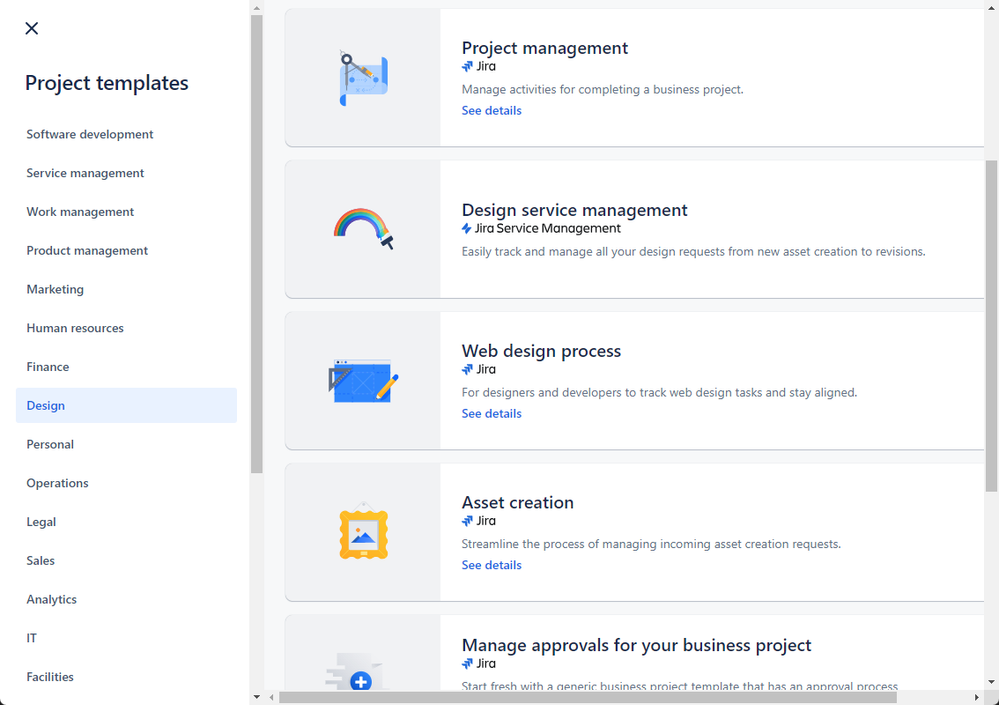Click the Jira logo under Web design process

coord(478,369)
